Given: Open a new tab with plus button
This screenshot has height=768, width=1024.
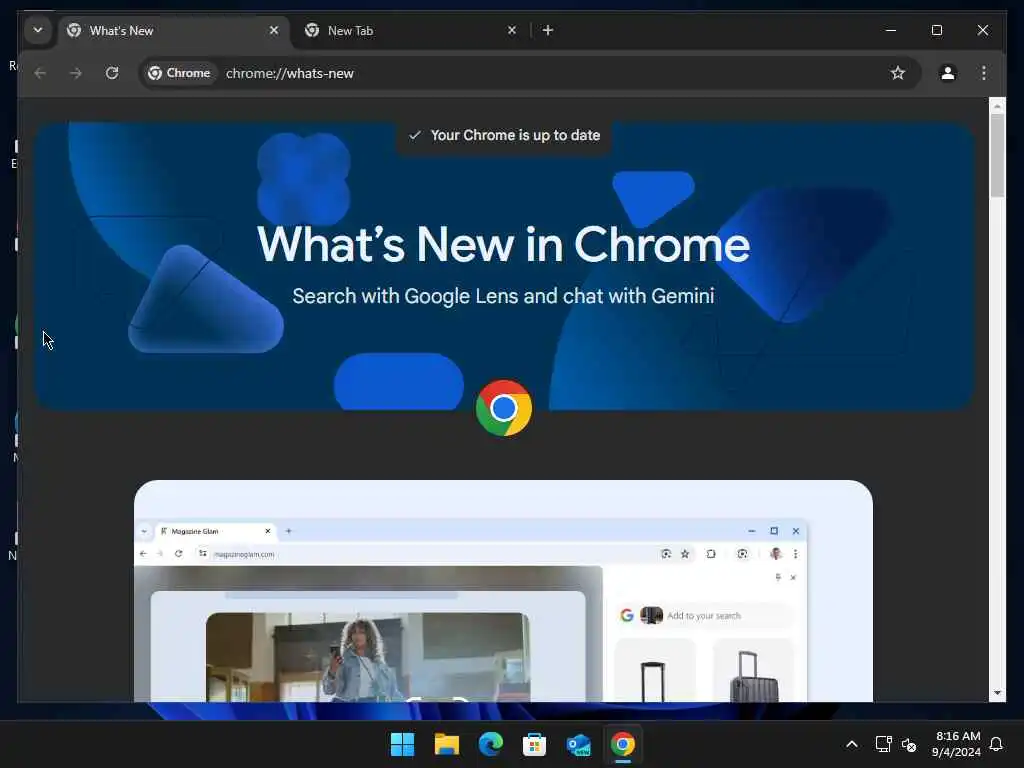Looking at the screenshot, I should (x=548, y=30).
